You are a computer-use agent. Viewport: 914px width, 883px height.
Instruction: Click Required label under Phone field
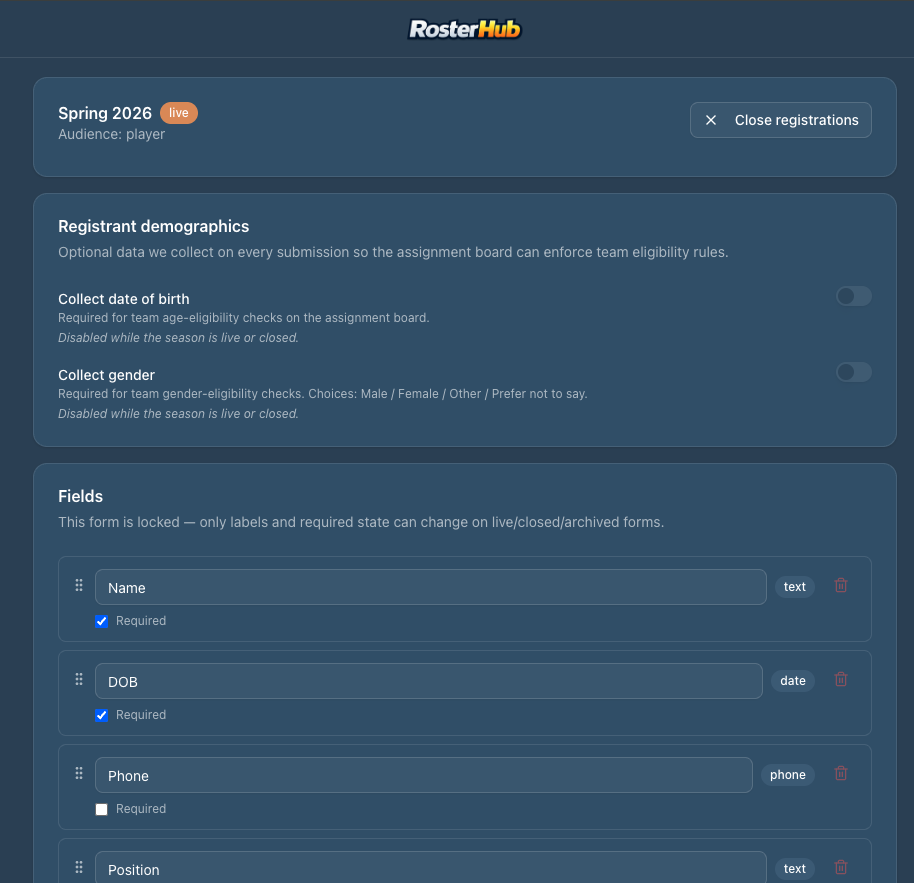[x=141, y=809]
